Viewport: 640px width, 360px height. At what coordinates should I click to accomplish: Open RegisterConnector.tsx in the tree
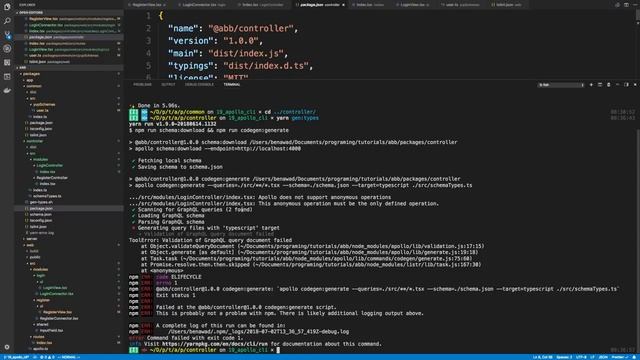pos(58,318)
